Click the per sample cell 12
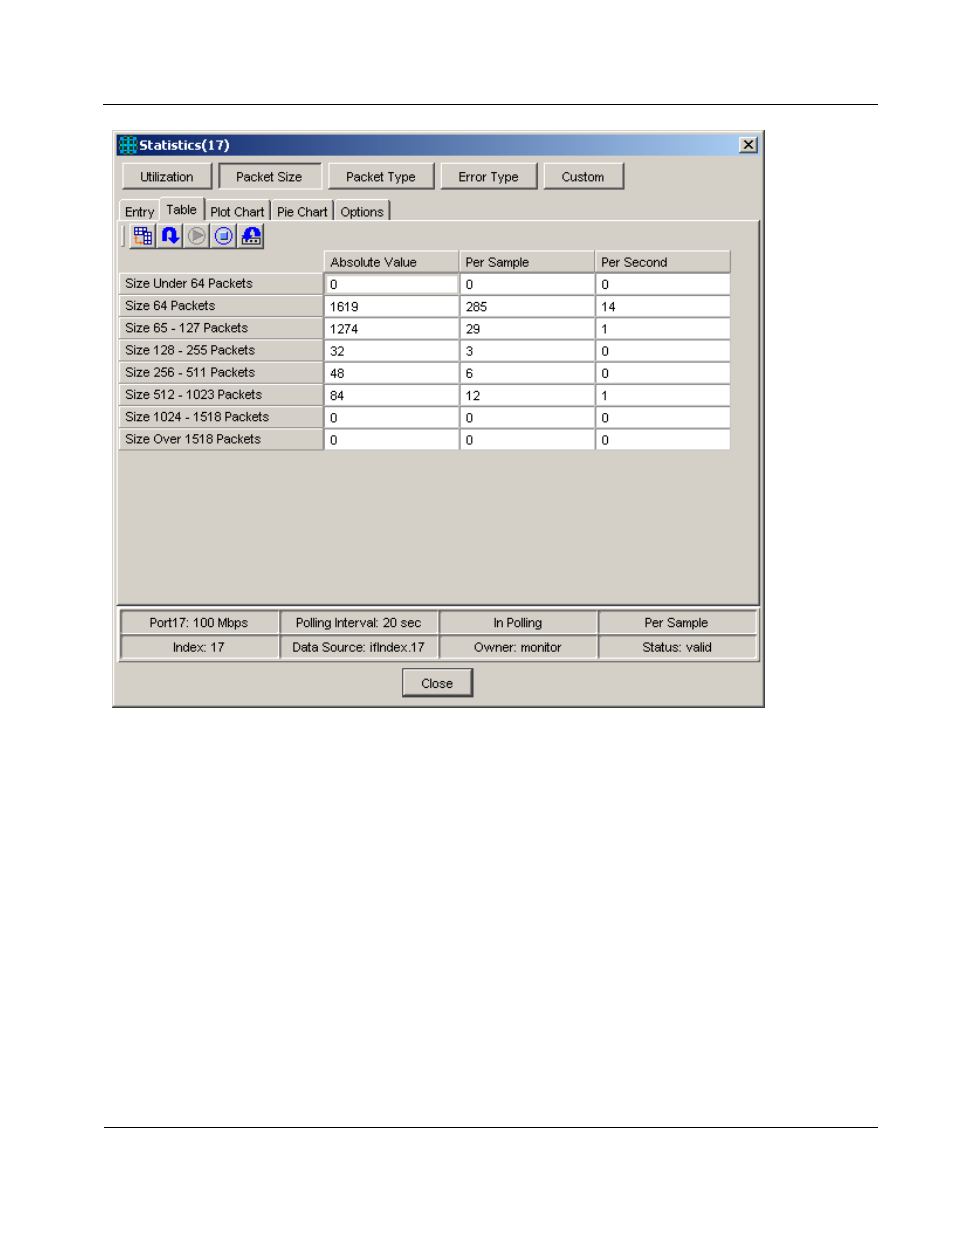Screen dimensions: 954x1235 527,396
